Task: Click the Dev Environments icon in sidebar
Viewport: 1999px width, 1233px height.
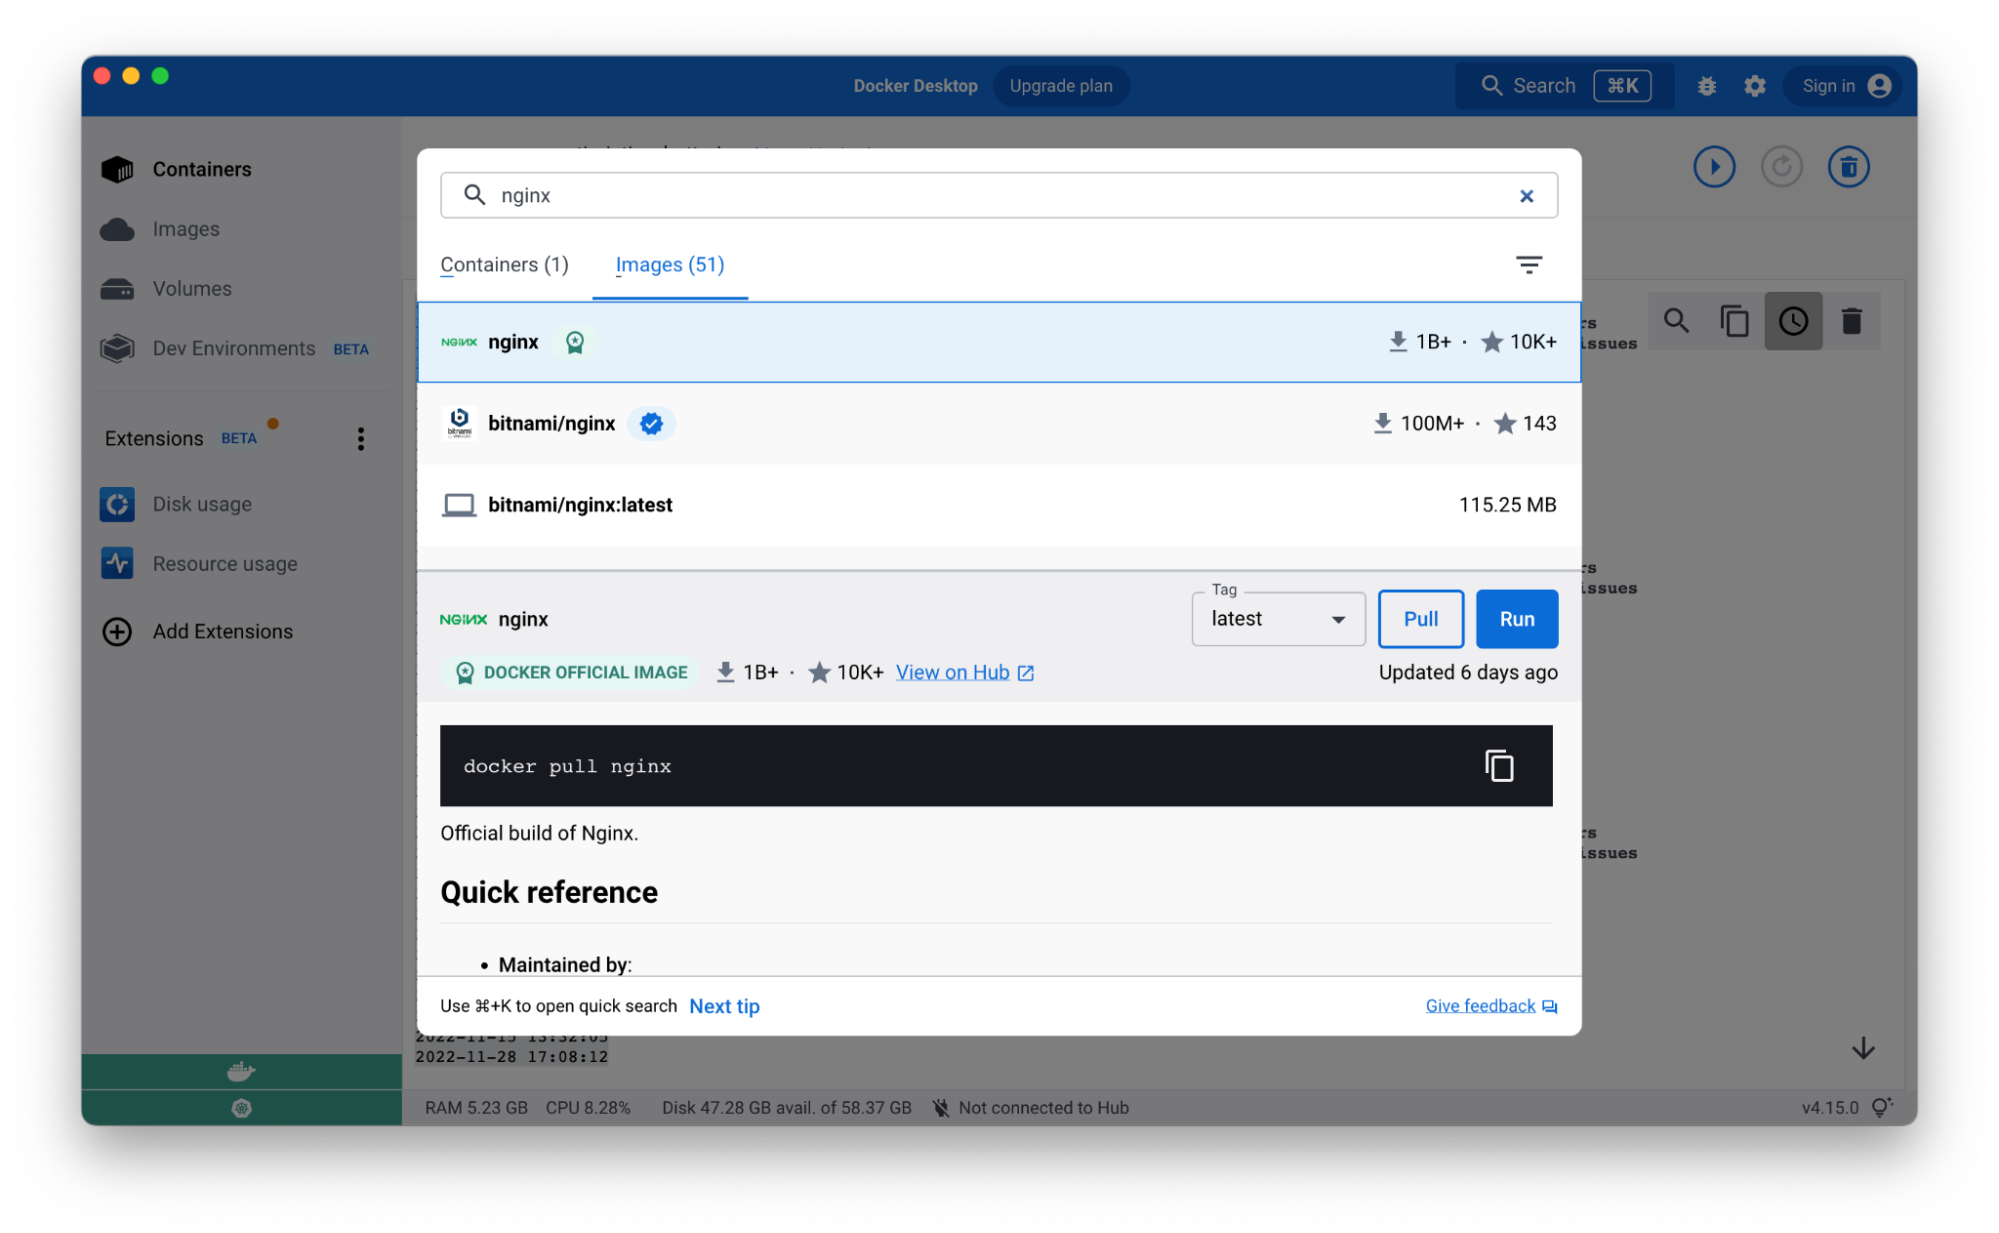Action: coord(117,348)
